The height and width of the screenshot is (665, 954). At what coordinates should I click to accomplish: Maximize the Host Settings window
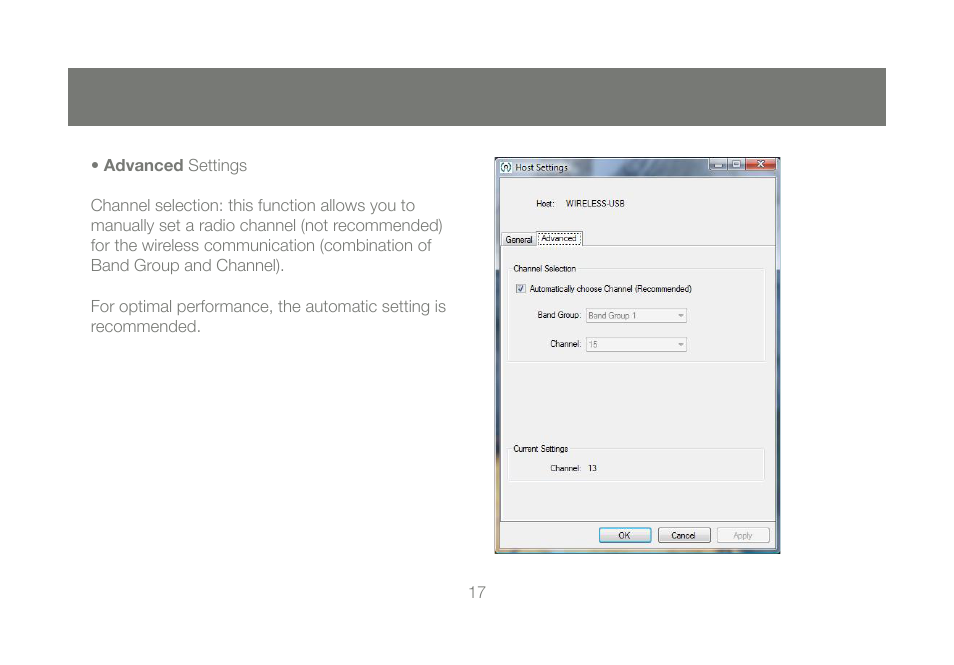click(x=737, y=164)
